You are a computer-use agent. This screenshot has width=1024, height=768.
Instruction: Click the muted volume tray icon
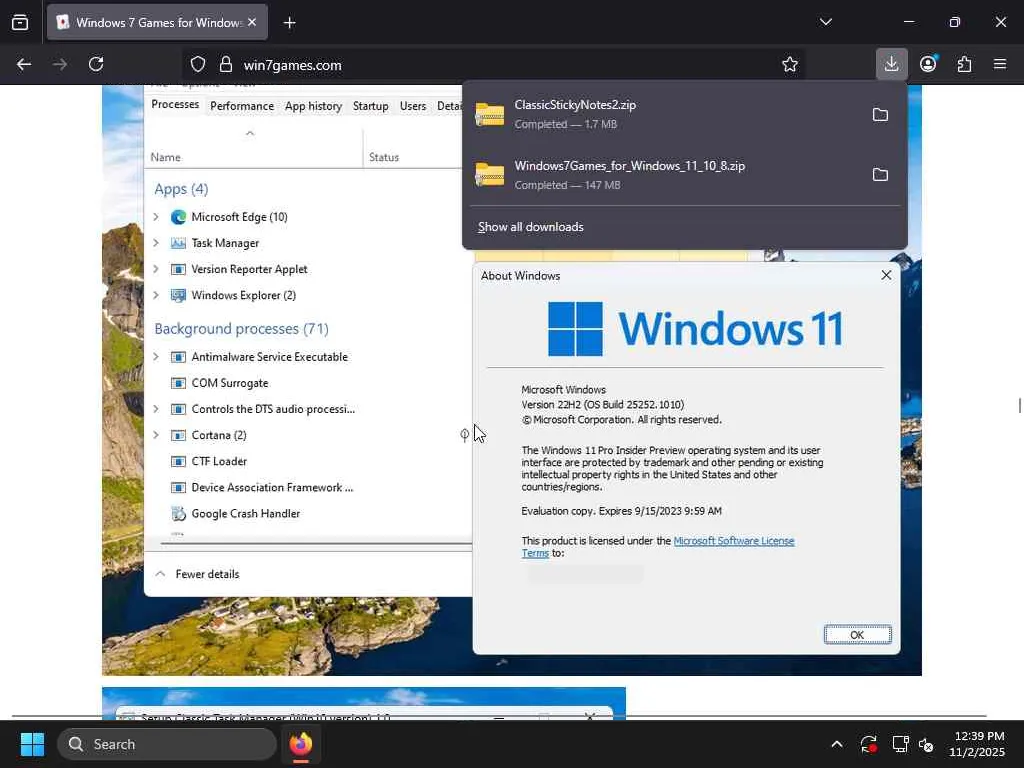926,744
